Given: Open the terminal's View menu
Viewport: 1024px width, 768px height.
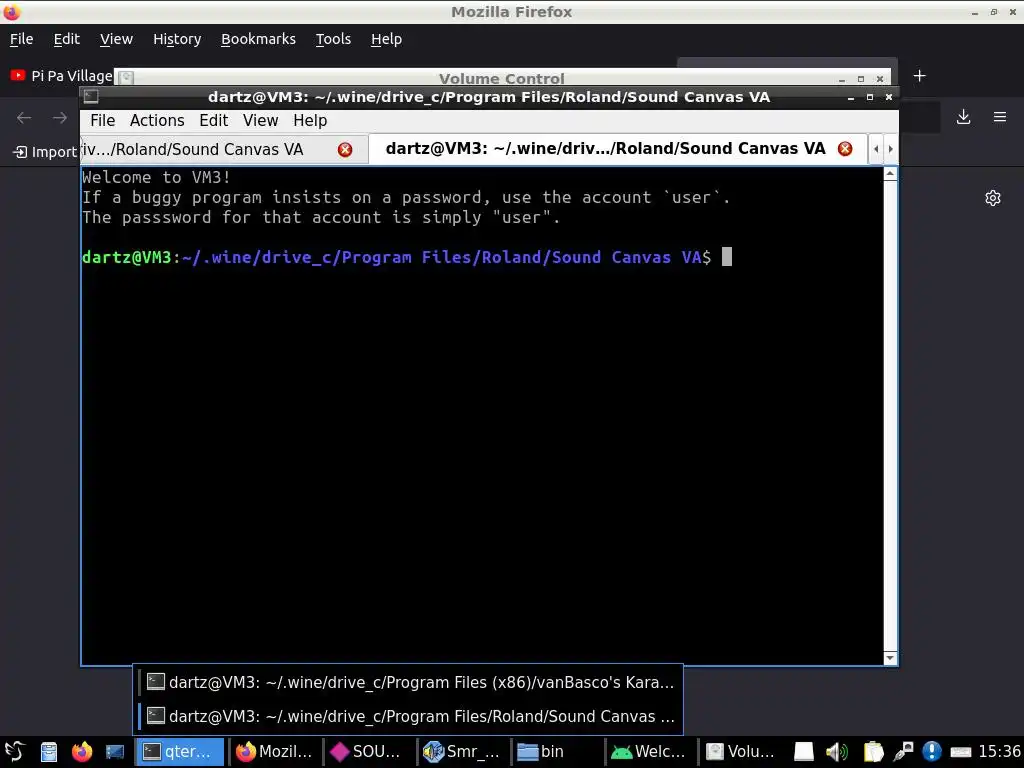Looking at the screenshot, I should point(261,121).
